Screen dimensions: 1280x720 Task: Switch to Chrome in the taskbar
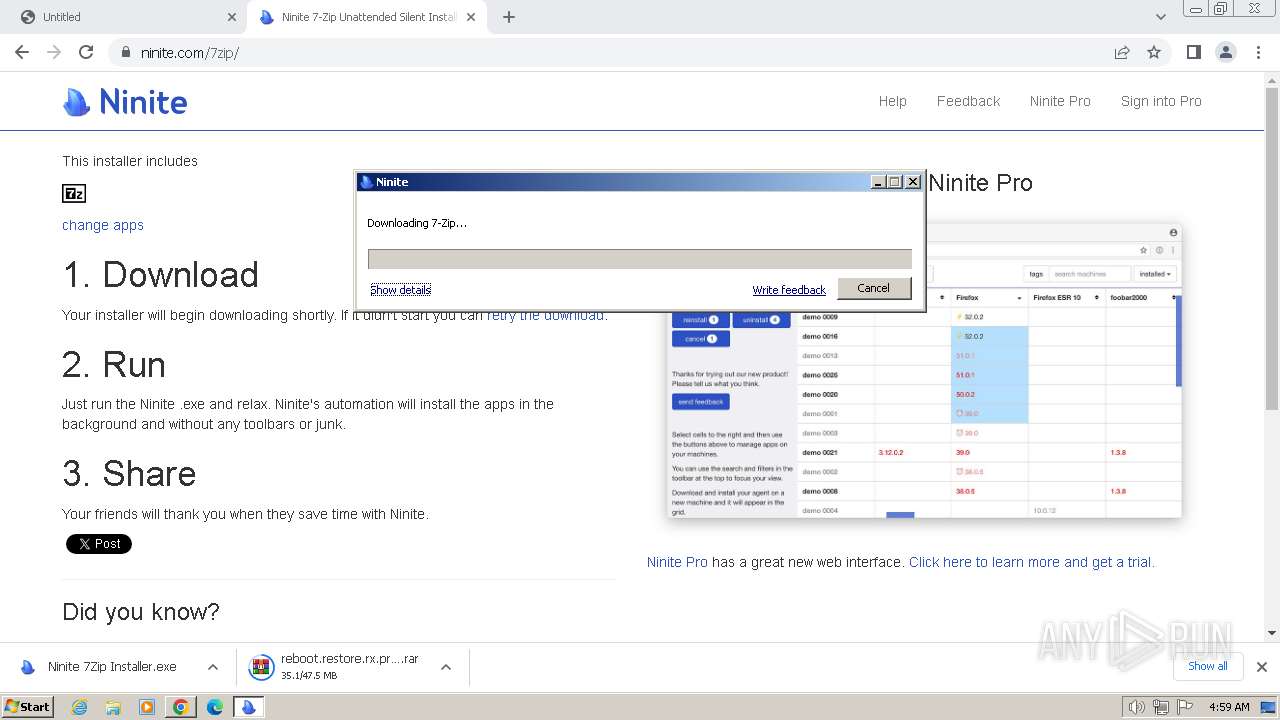click(x=181, y=707)
